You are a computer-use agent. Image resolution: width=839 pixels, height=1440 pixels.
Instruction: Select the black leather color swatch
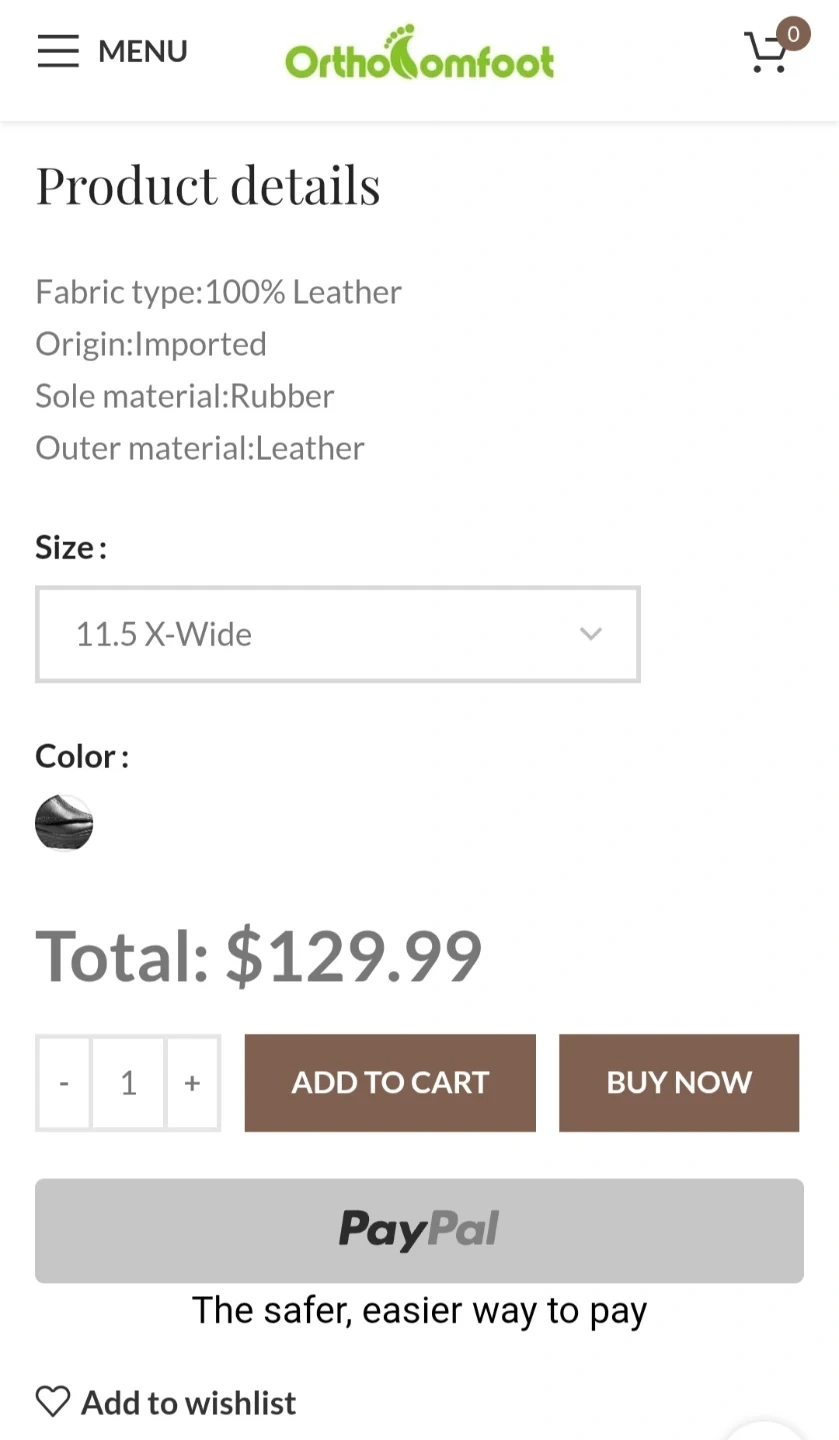point(64,823)
